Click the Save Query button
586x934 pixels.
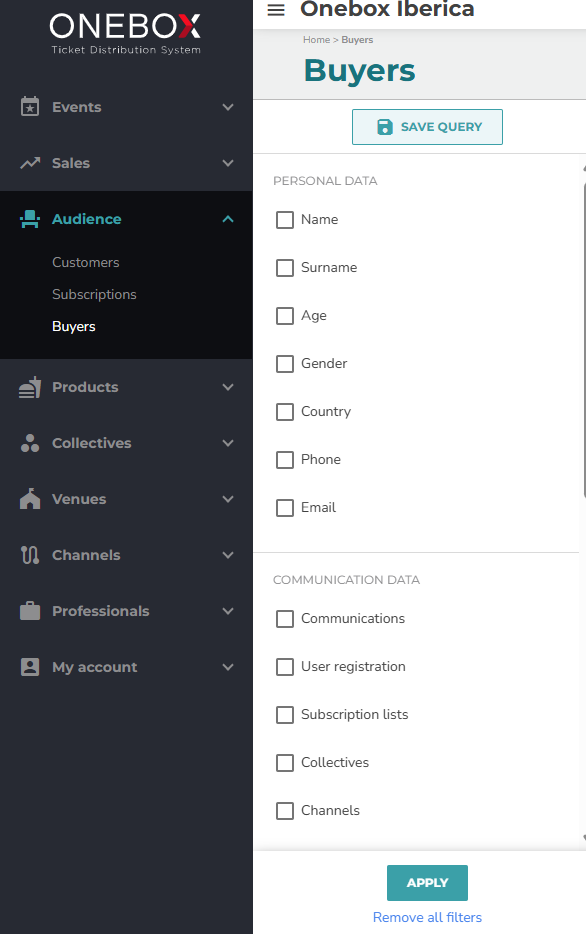coord(427,127)
